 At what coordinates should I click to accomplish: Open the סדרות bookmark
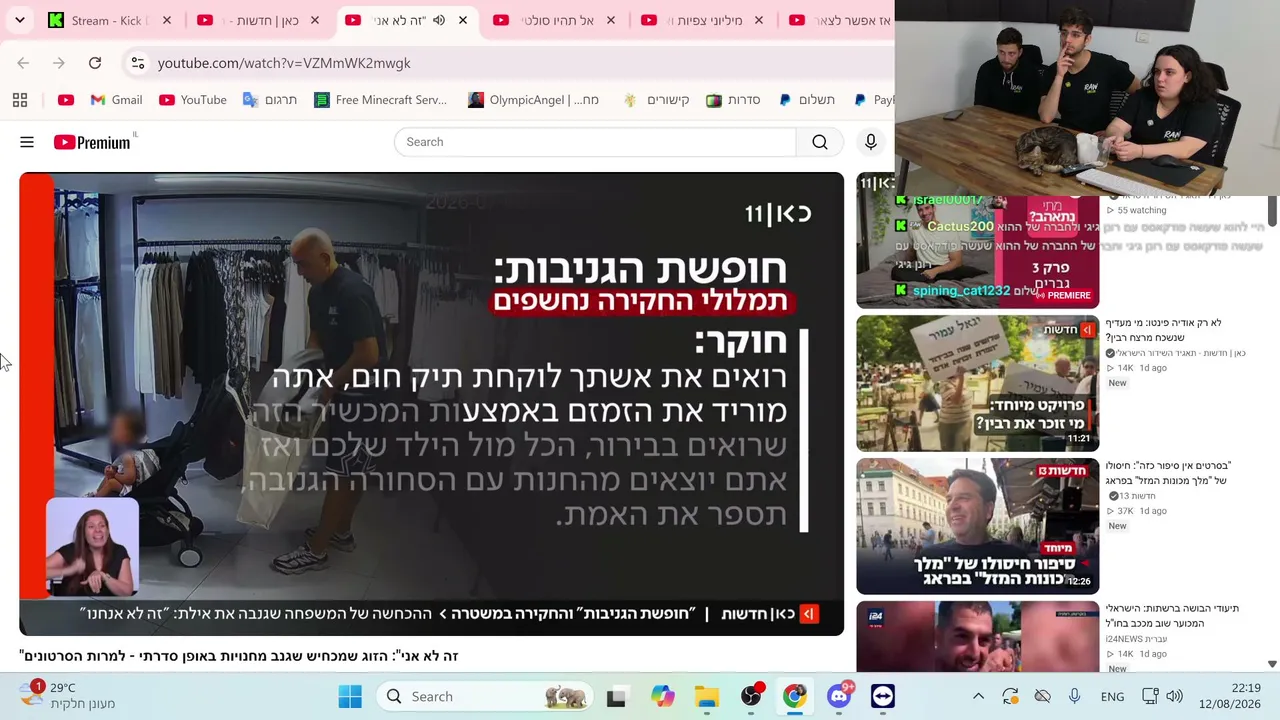tap(733, 100)
